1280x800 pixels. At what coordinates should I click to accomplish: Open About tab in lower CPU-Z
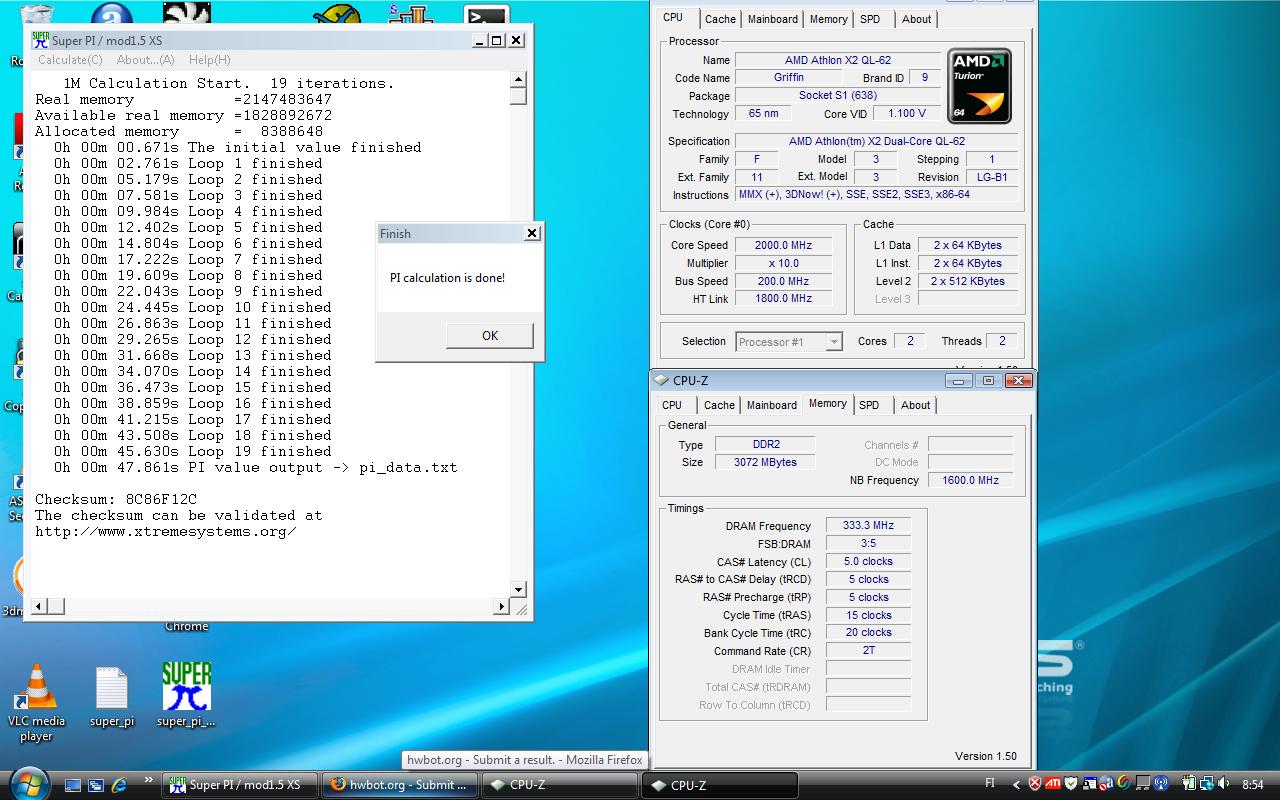tap(915, 405)
